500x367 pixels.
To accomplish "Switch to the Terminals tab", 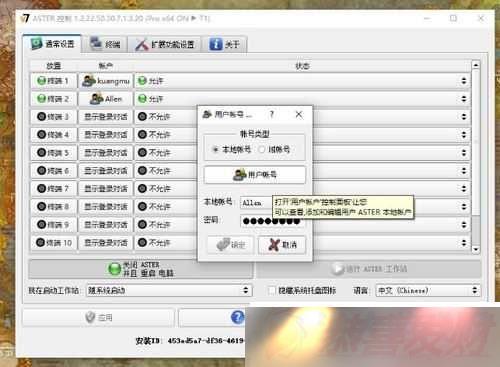I will click(x=105, y=44).
